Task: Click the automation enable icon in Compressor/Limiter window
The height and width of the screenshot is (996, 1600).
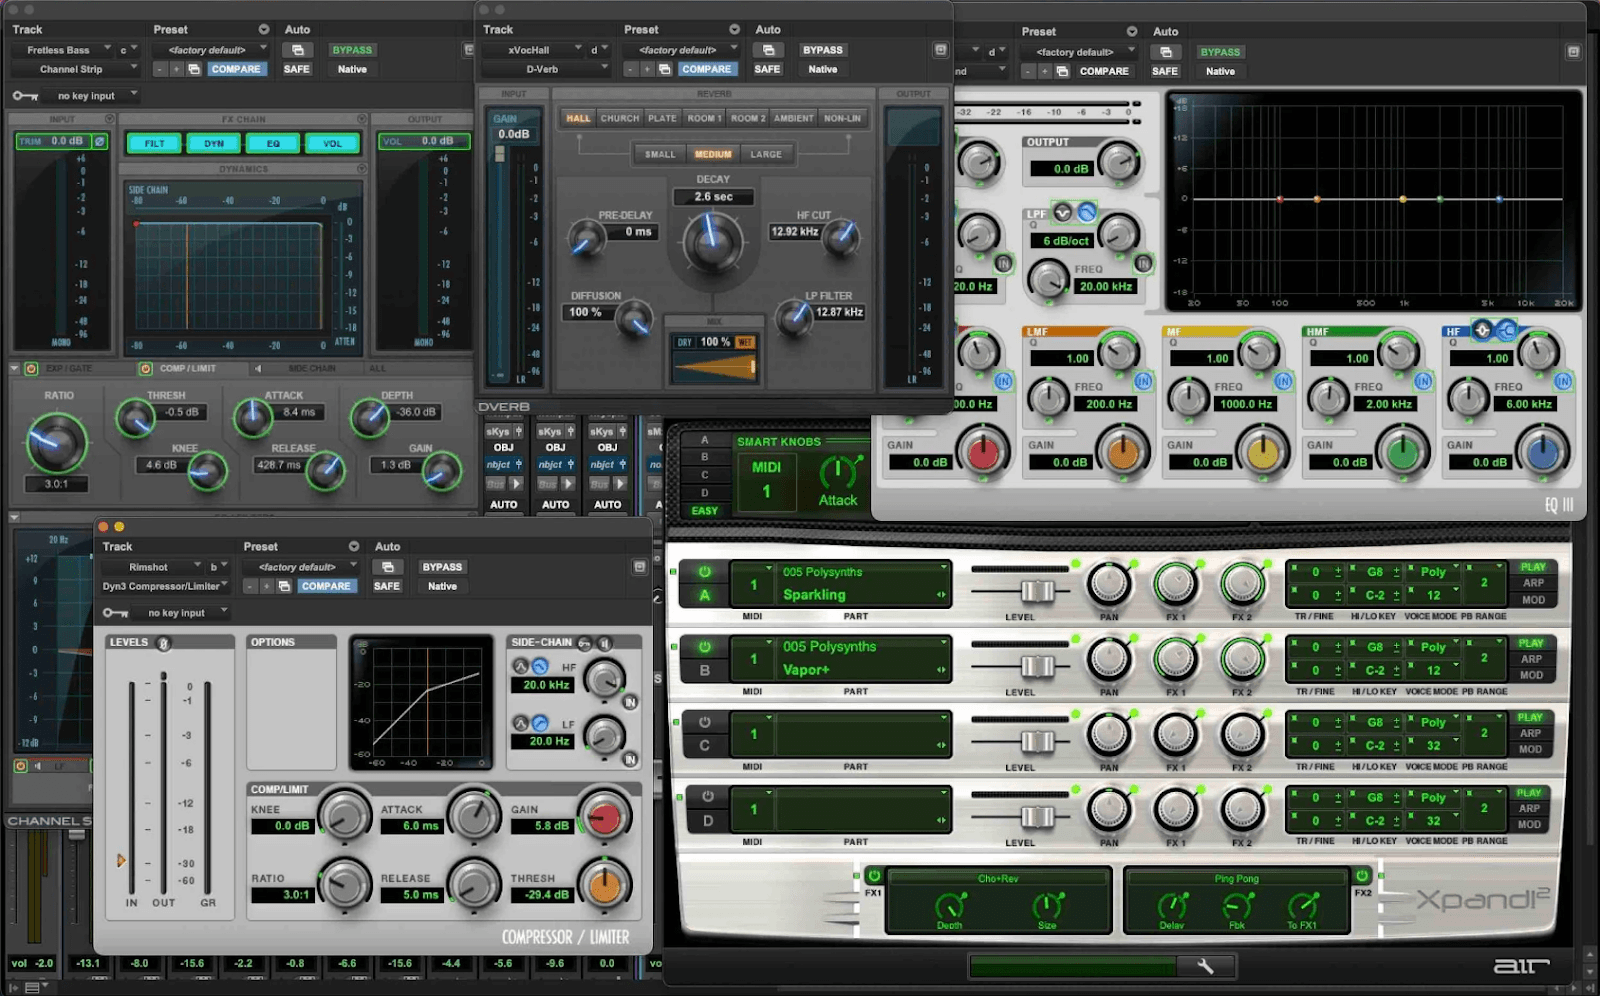Action: tap(387, 567)
